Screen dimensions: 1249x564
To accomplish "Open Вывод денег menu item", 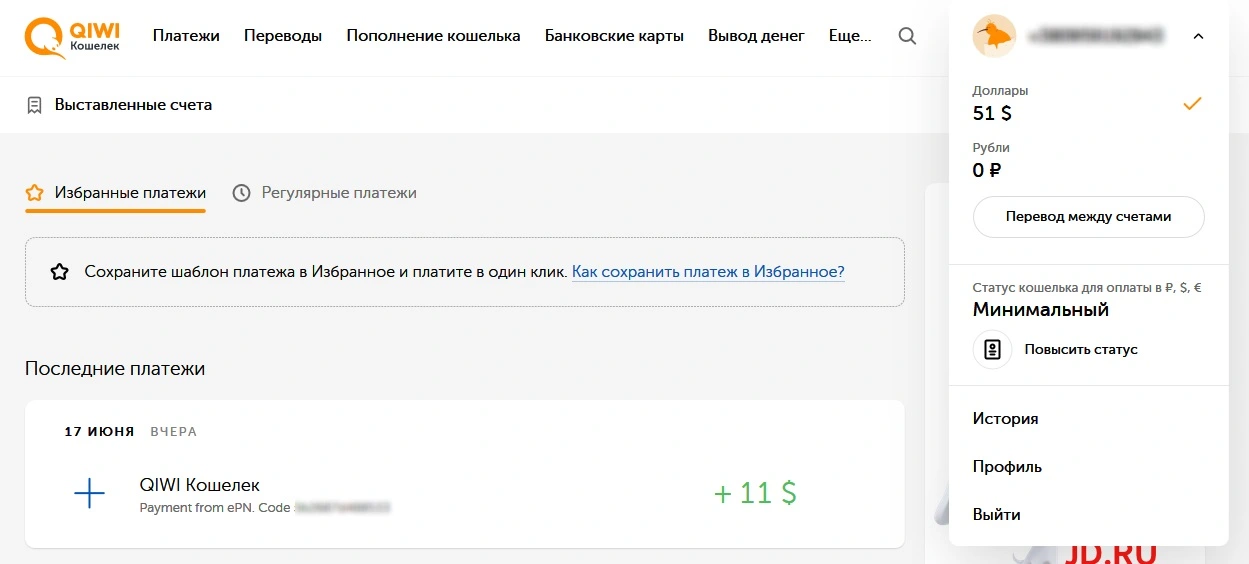I will pyautogui.click(x=756, y=36).
